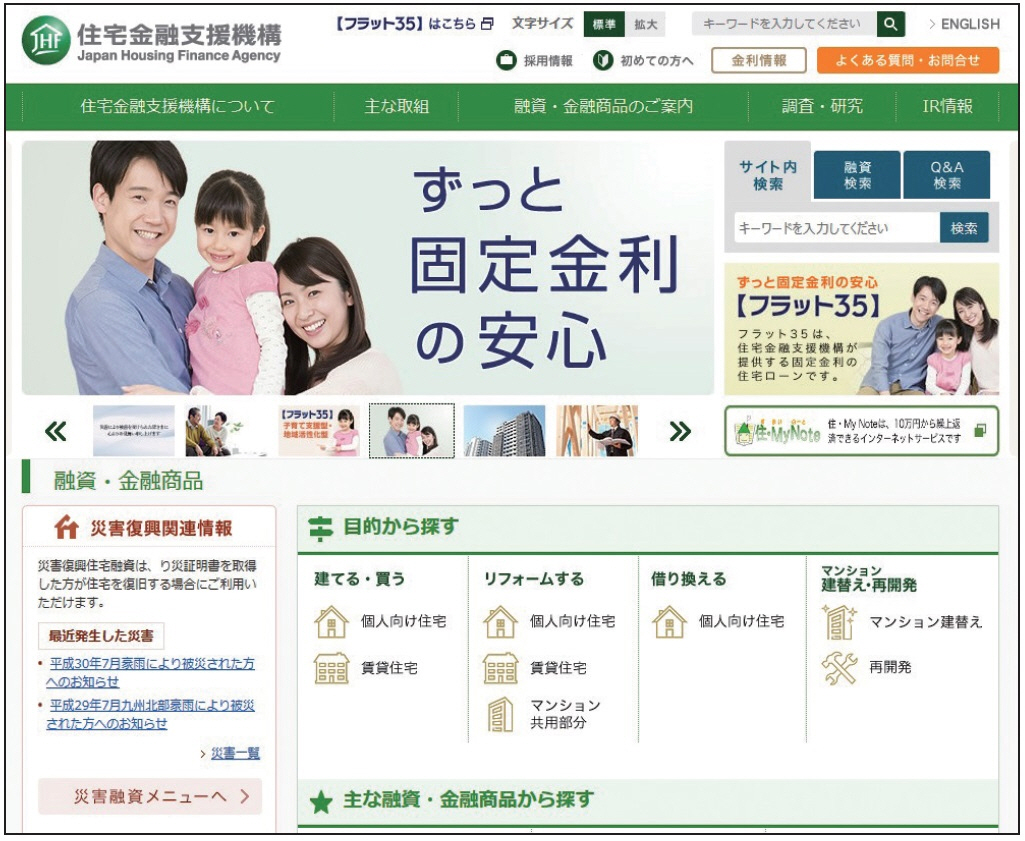Switch to the Q&A検索 tab

[x=946, y=175]
